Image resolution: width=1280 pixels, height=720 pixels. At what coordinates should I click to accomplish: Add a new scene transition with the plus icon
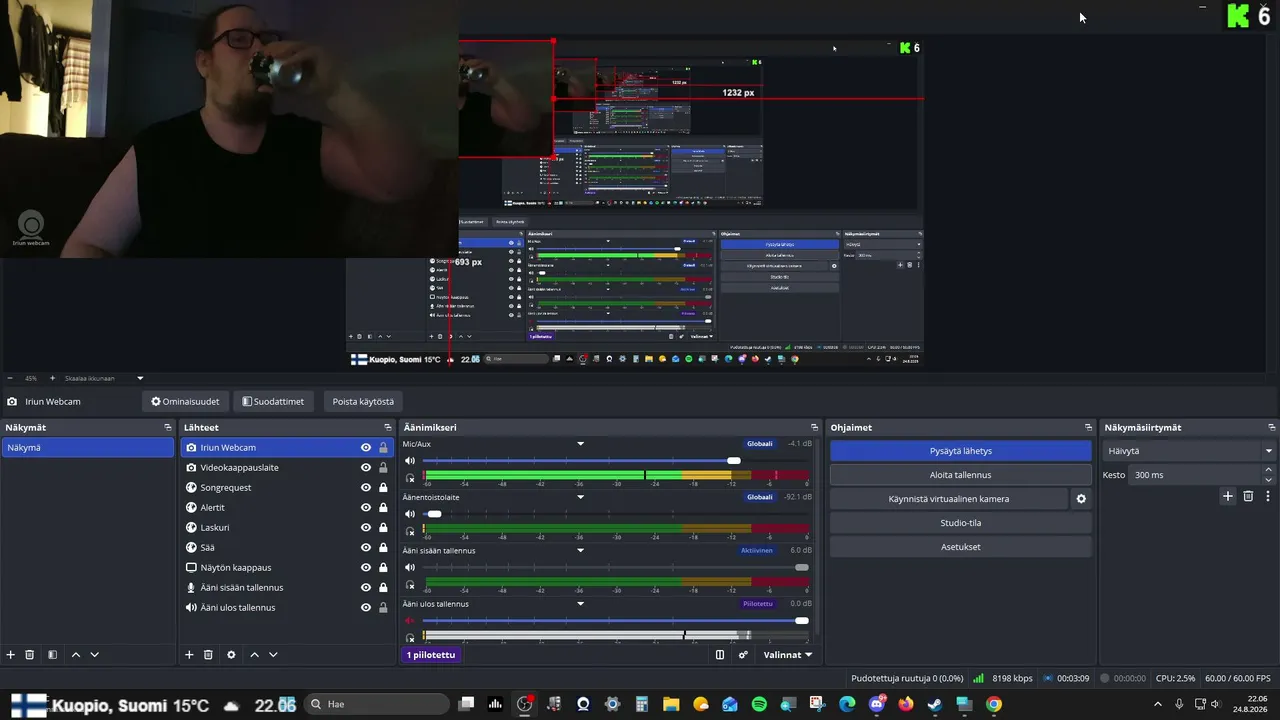(1228, 496)
